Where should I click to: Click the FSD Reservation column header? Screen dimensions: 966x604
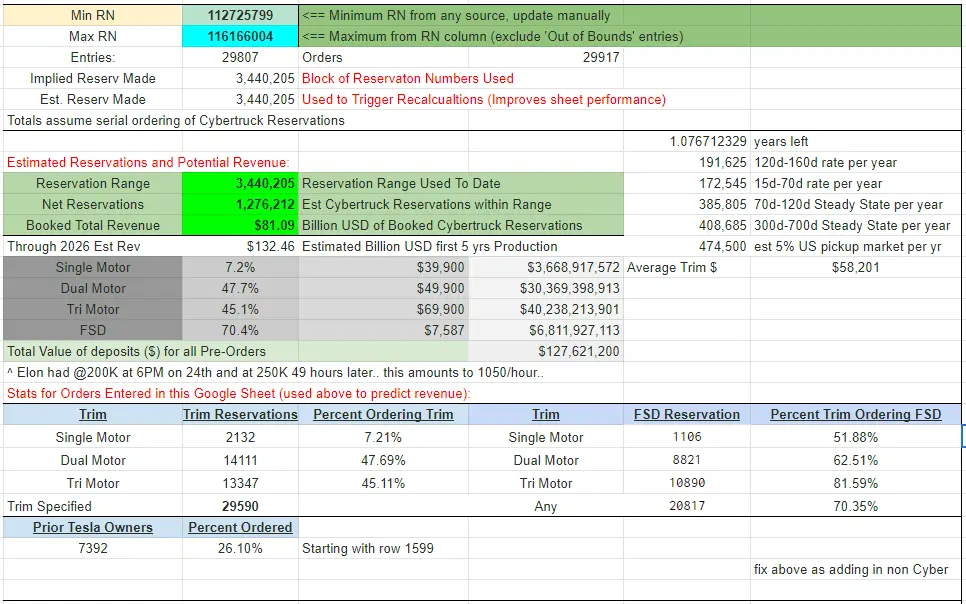(x=687, y=414)
